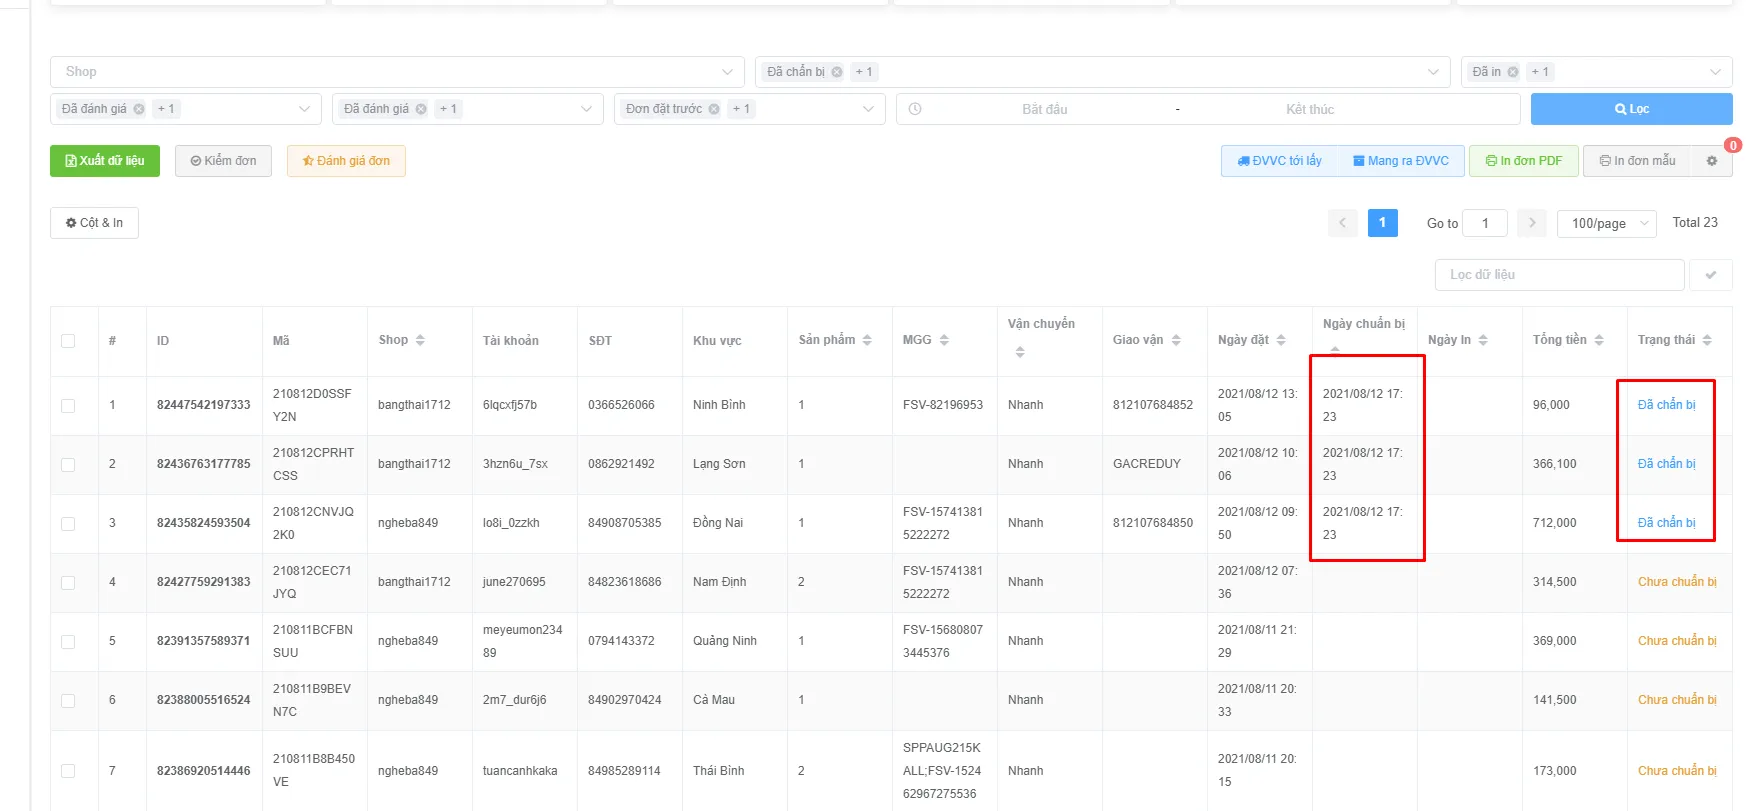The image size is (1749, 811).
Task: Sort table by Giao vận column
Action: click(x=1176, y=340)
